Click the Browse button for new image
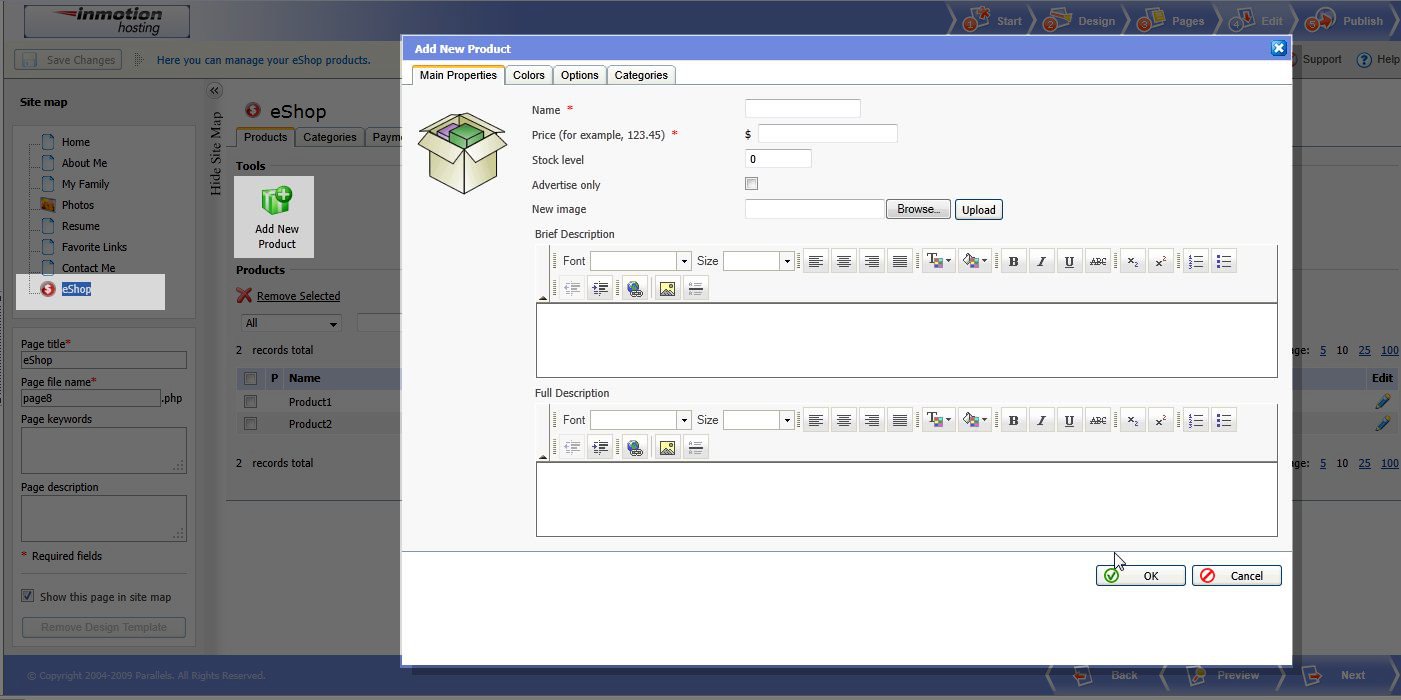 pos(918,209)
